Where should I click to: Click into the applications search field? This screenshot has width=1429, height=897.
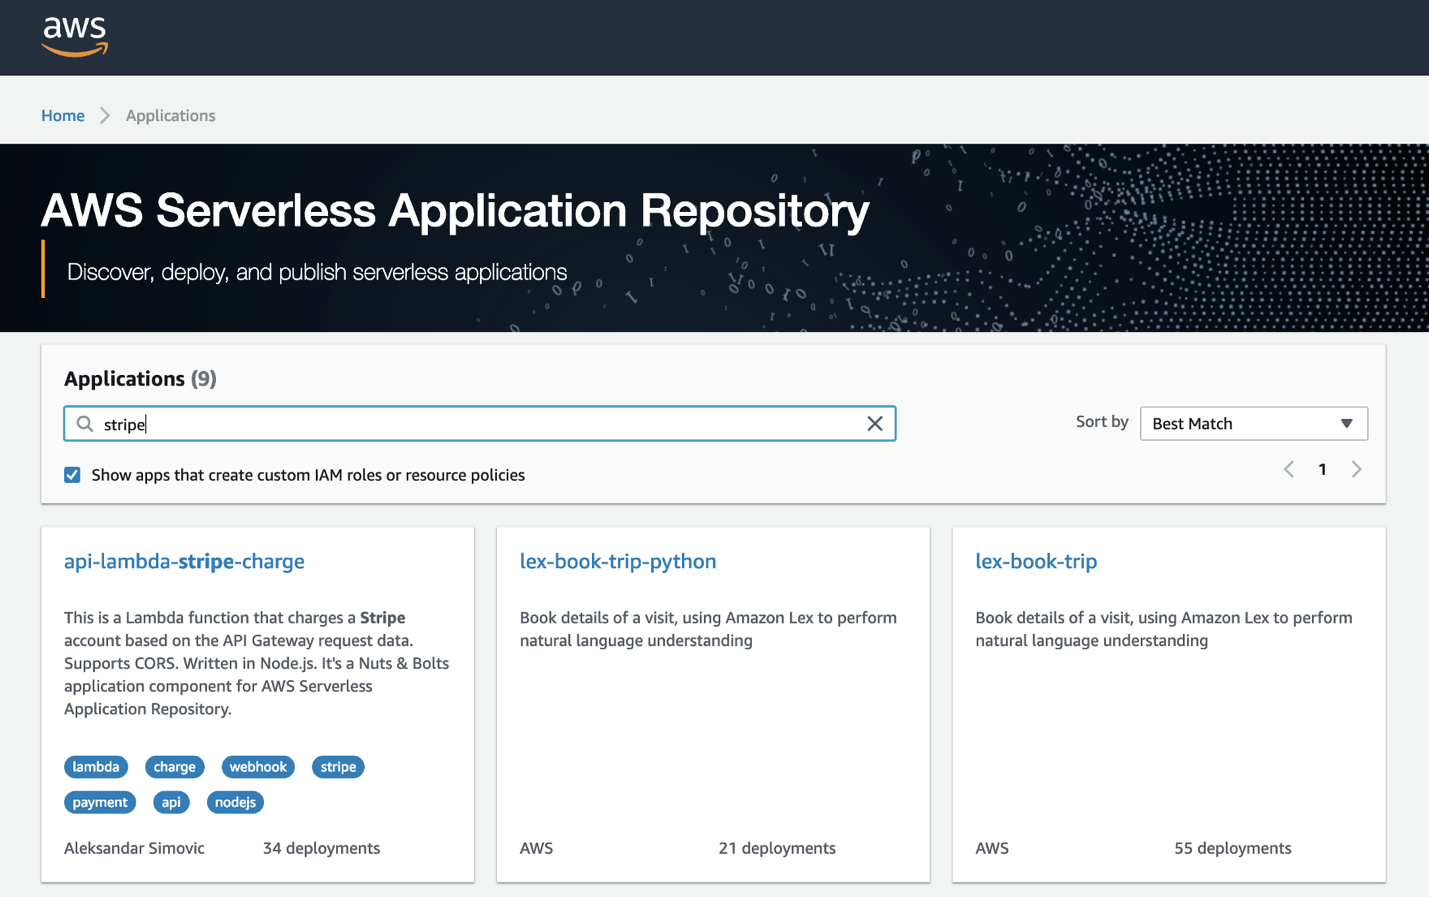[480, 424]
